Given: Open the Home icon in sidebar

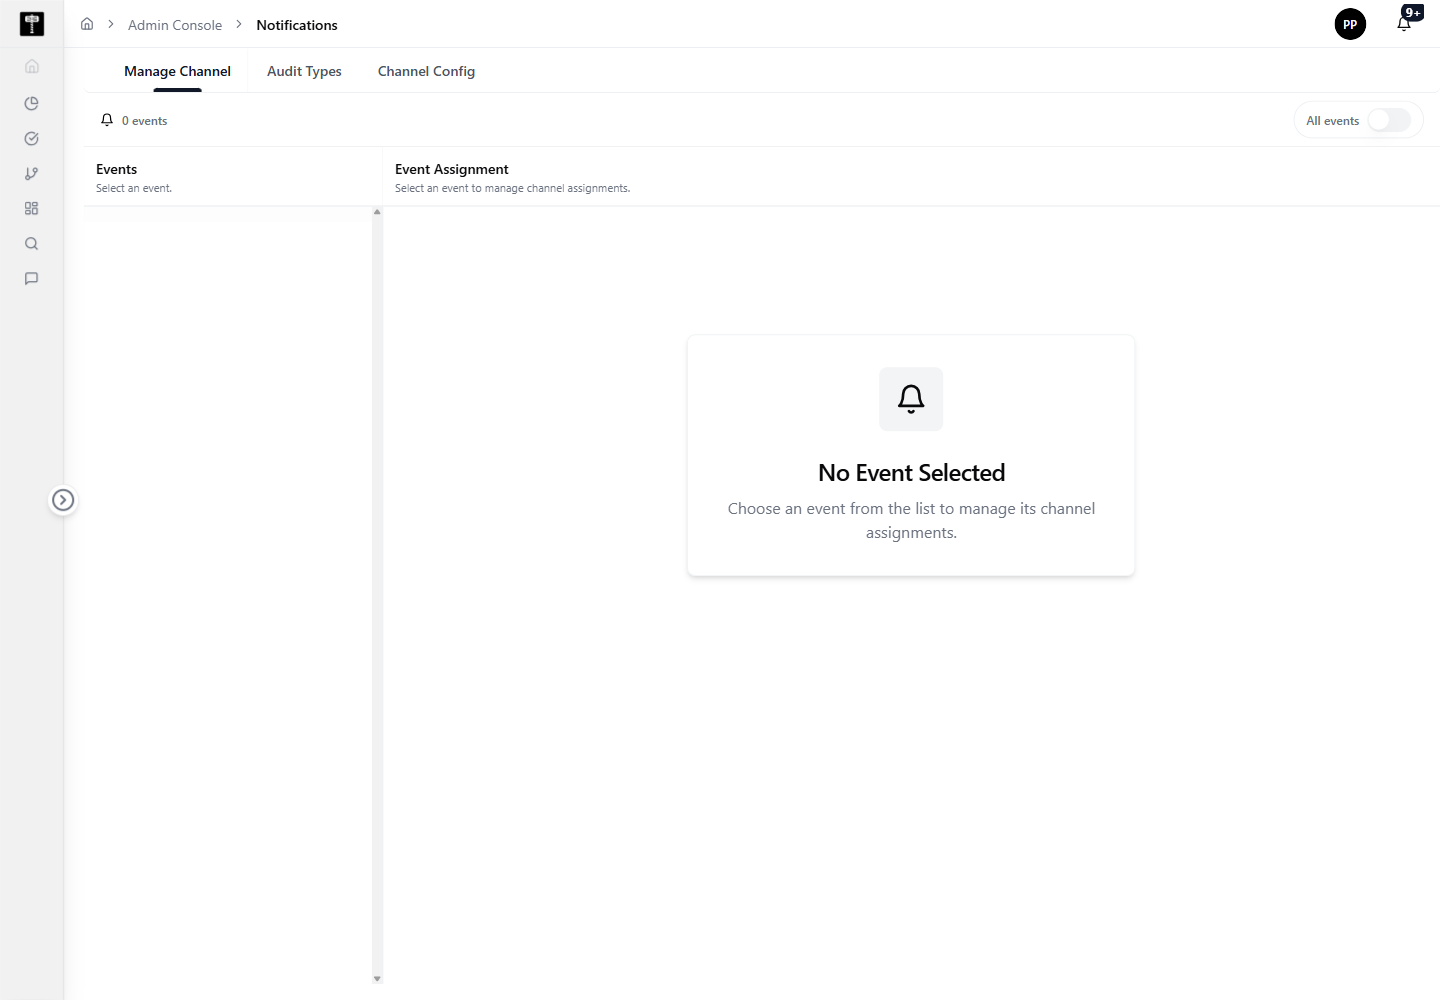Looking at the screenshot, I should pyautogui.click(x=32, y=66).
